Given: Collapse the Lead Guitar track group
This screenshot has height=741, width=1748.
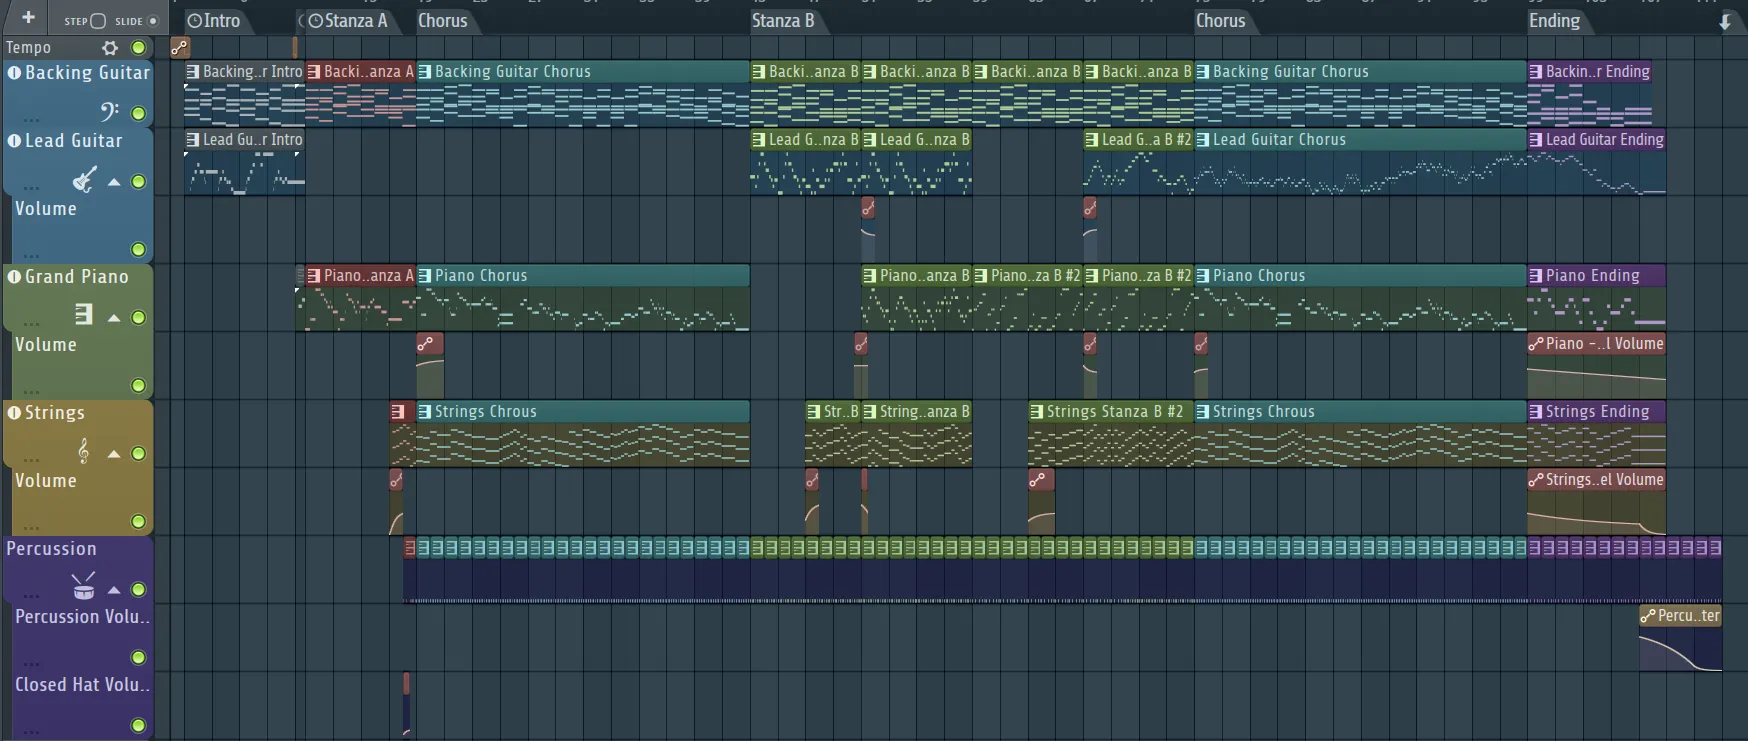Looking at the screenshot, I should (114, 182).
